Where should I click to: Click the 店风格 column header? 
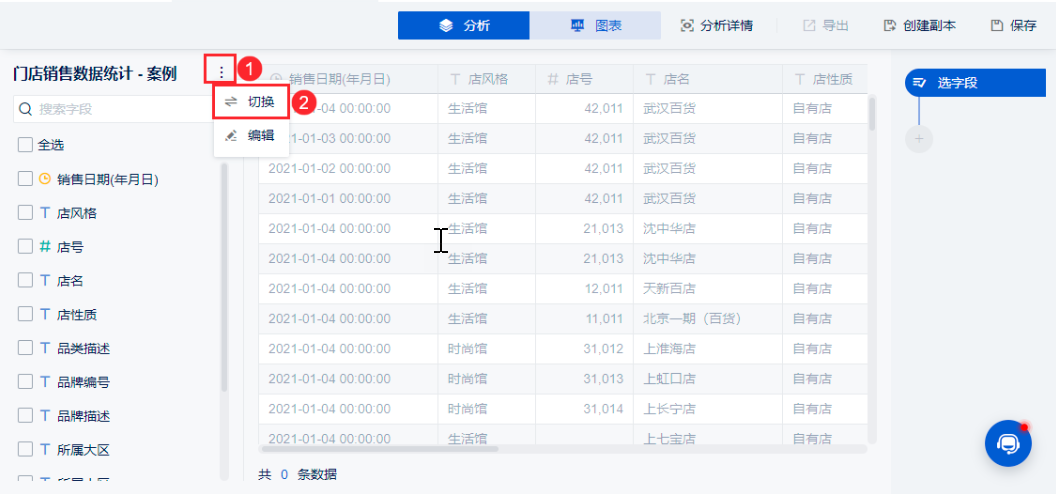click(486, 79)
